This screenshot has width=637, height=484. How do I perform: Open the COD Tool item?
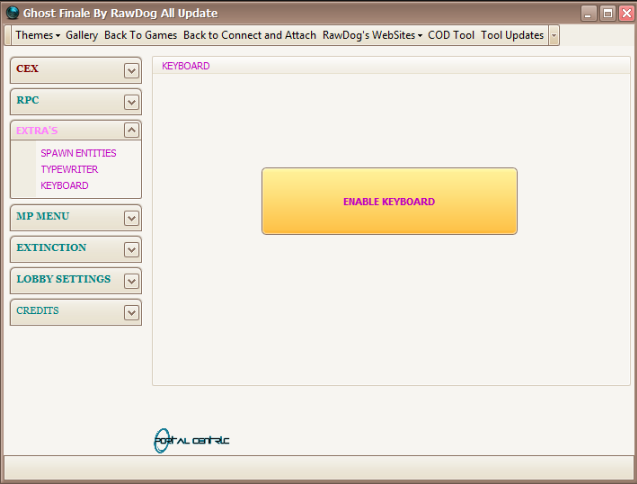(x=451, y=35)
